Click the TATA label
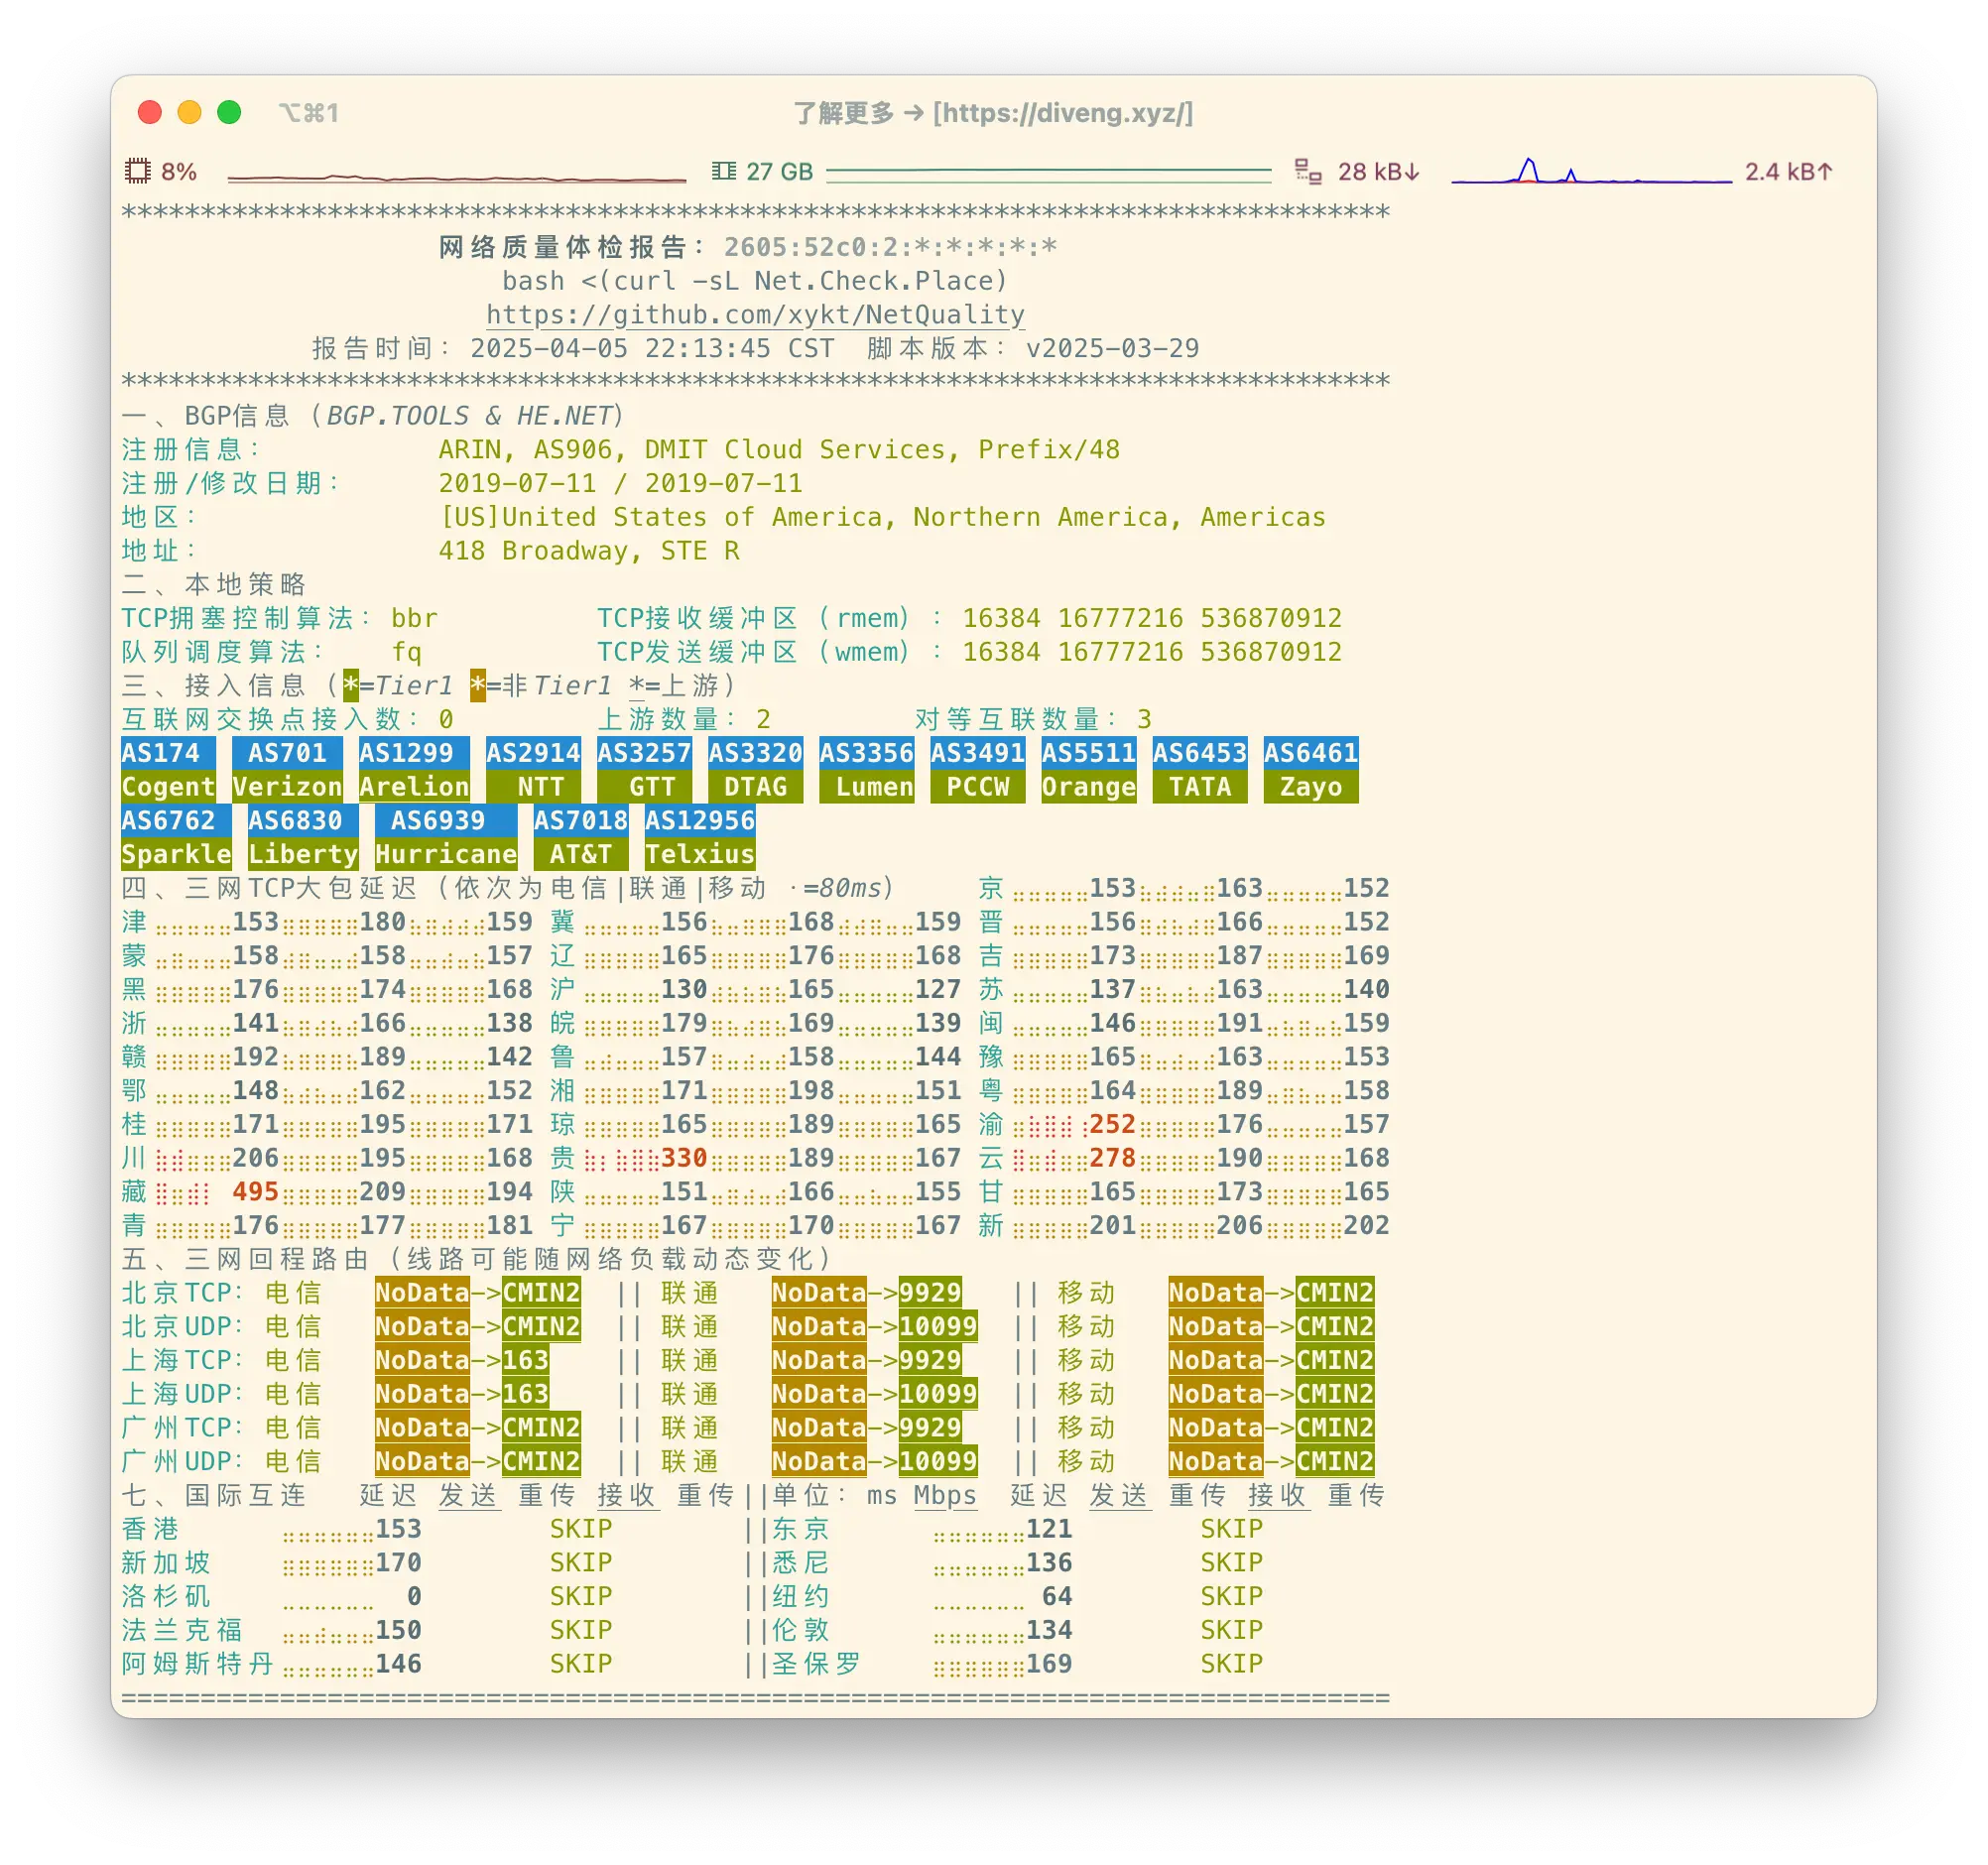Screen dimensions: 1988x1865 1199,787
